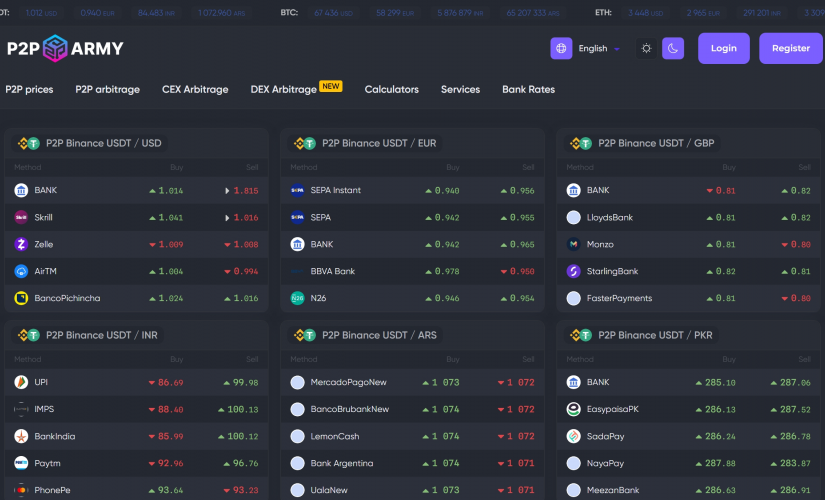Click the EasypaisaPK icon
Screen dimensions: 825x500
tap(574, 409)
